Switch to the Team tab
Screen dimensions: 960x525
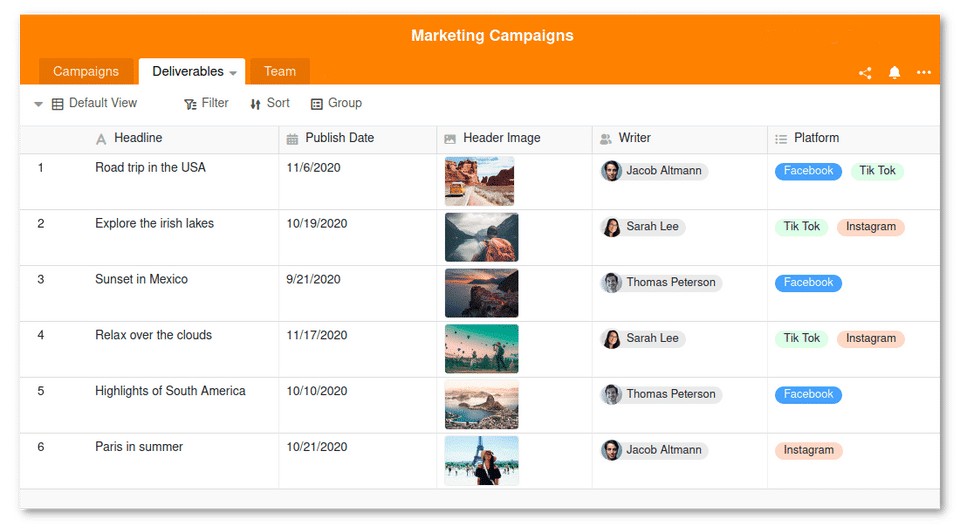pos(280,72)
